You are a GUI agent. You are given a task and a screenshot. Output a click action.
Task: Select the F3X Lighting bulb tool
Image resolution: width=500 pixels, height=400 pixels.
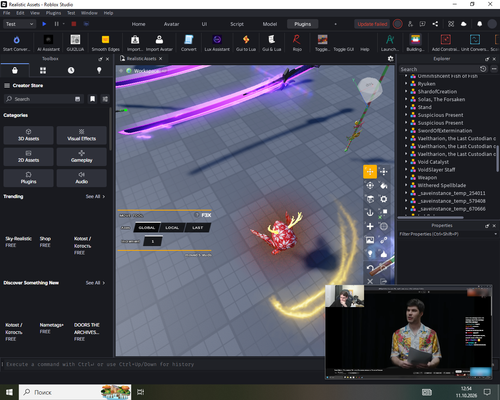point(370,254)
